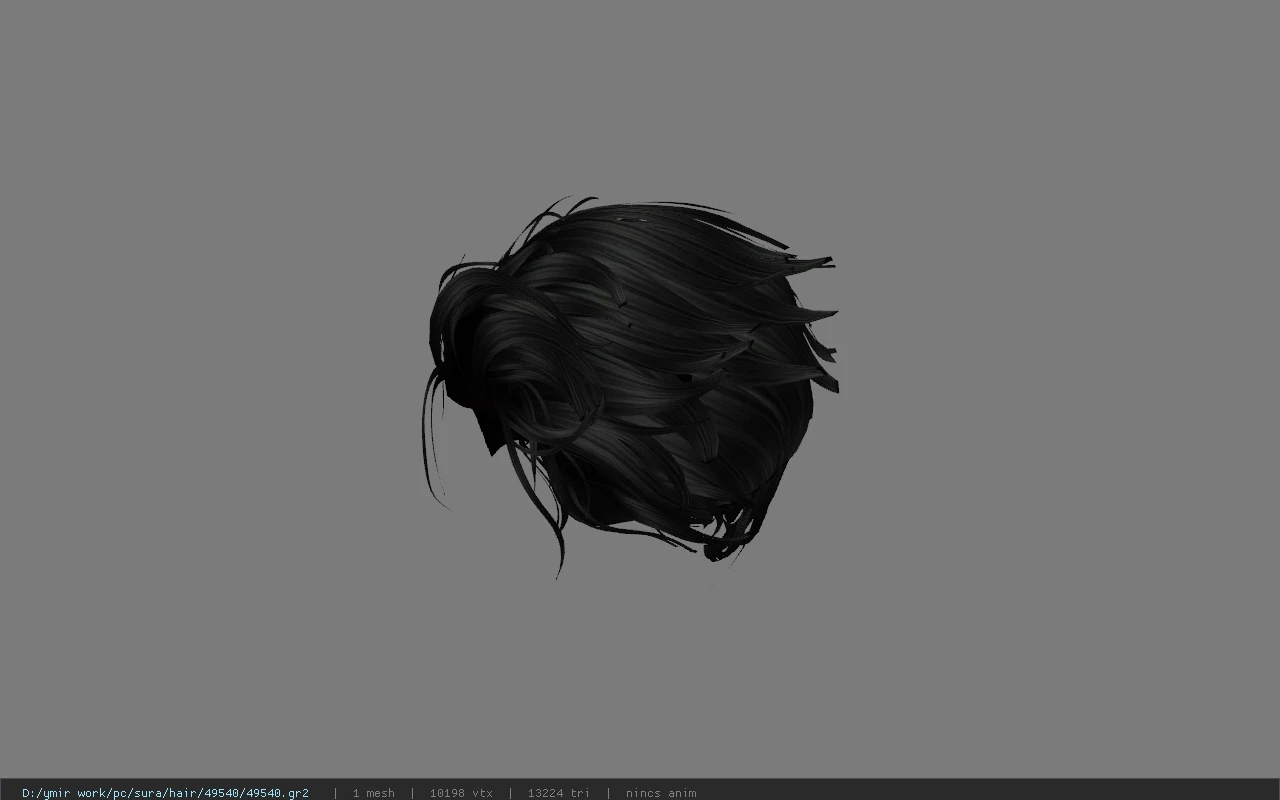
Task: Click the file path 'D:/ymir work/pc/sura/hair/49540/49540.gr2'
Action: pyautogui.click(x=165, y=793)
